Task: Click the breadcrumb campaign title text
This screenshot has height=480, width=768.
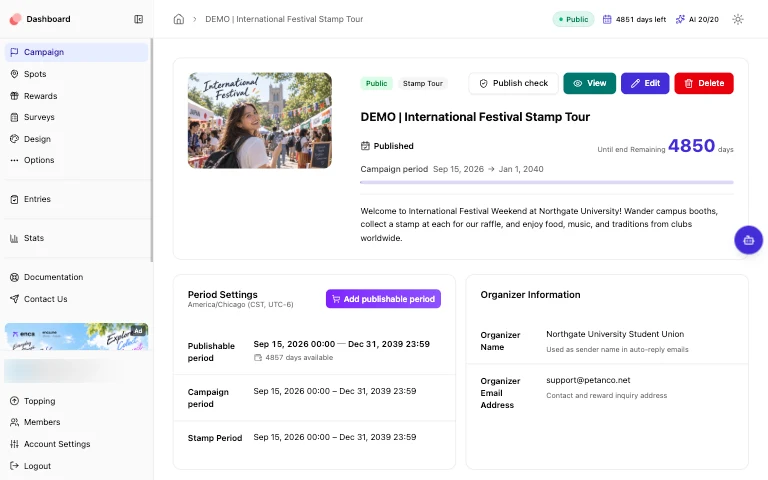Action: pos(284,19)
